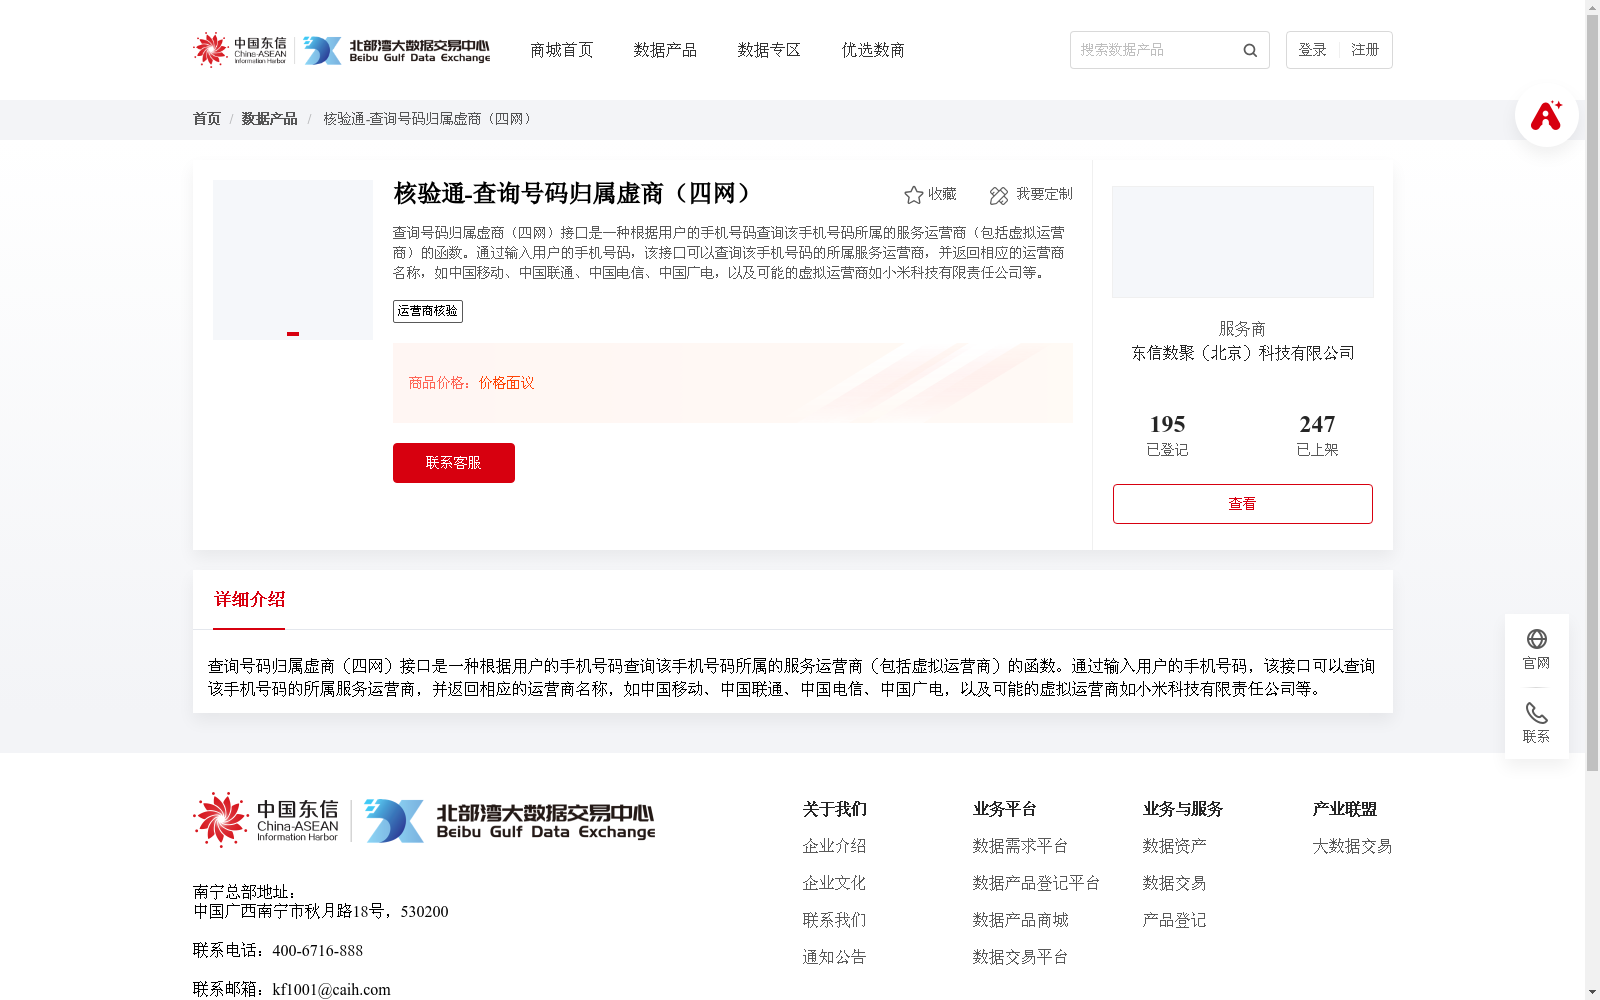Click the product image thumbnail

coord(292,260)
